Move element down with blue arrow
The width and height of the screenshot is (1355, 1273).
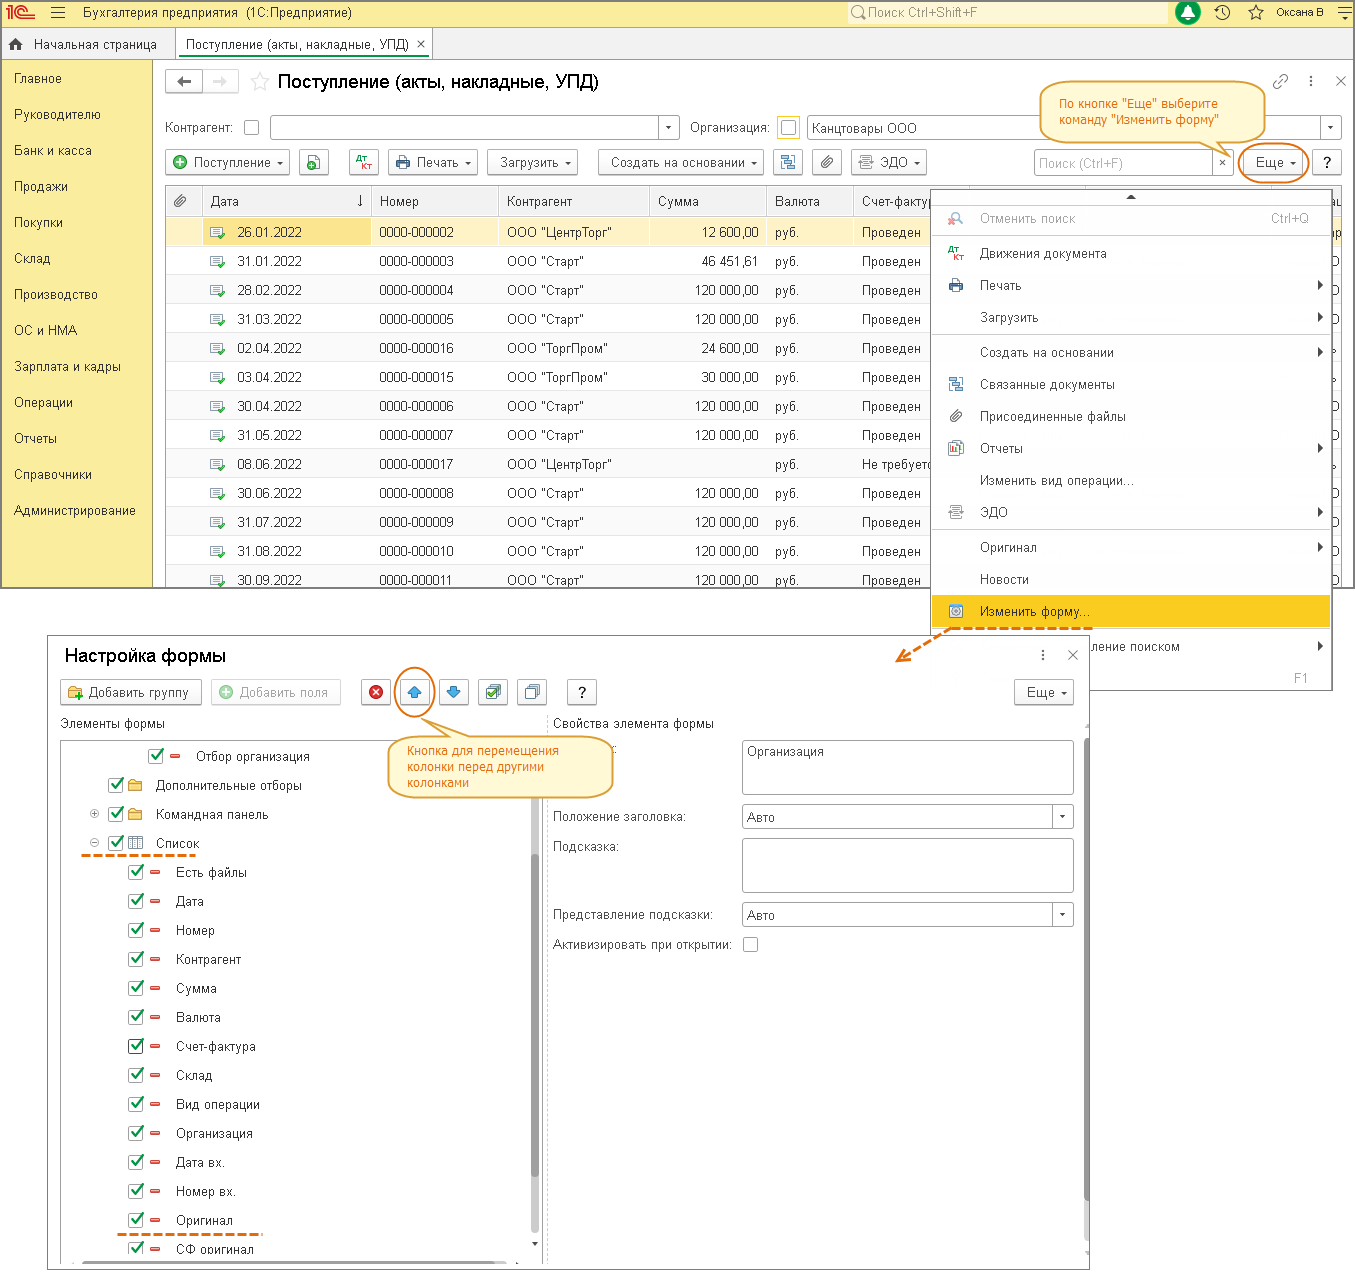pos(454,692)
